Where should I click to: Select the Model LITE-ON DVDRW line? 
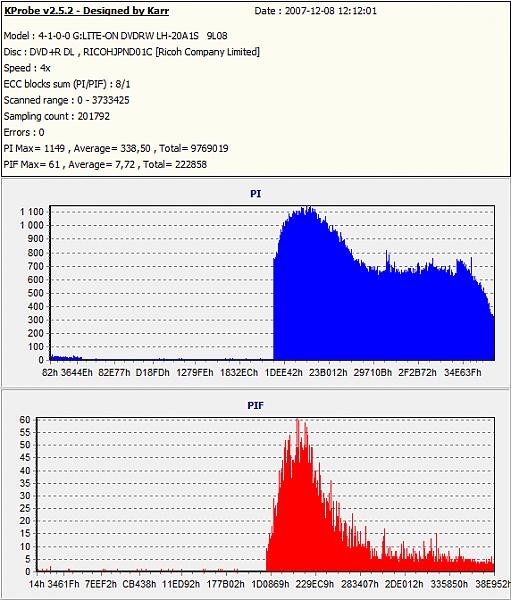116,36
